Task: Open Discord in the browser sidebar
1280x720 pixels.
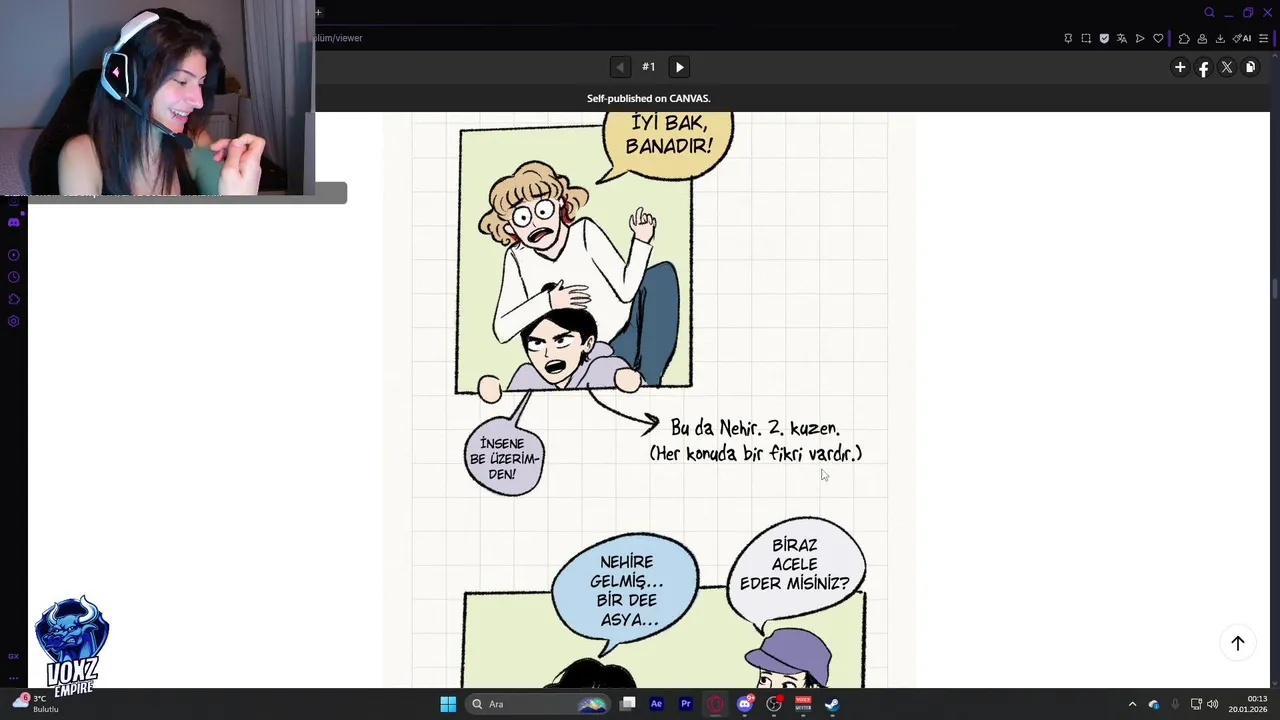Action: point(13,222)
